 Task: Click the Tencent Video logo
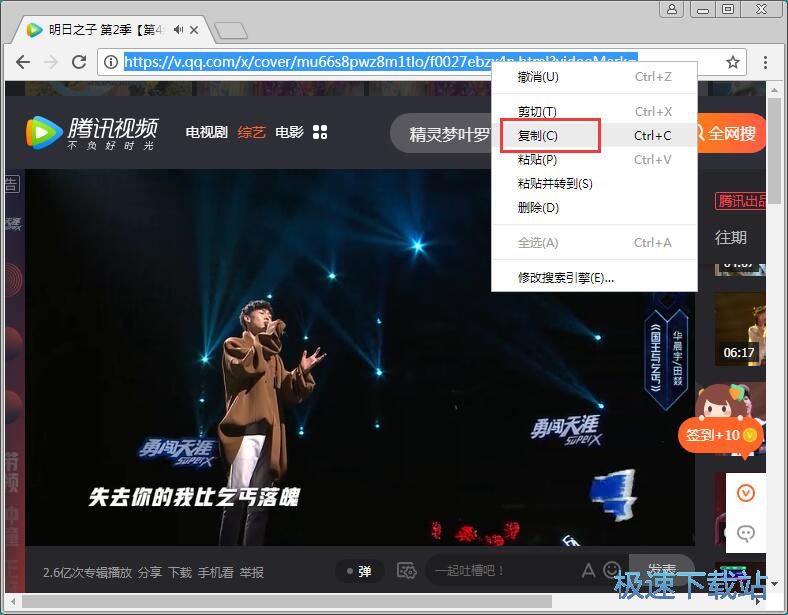pos(92,132)
